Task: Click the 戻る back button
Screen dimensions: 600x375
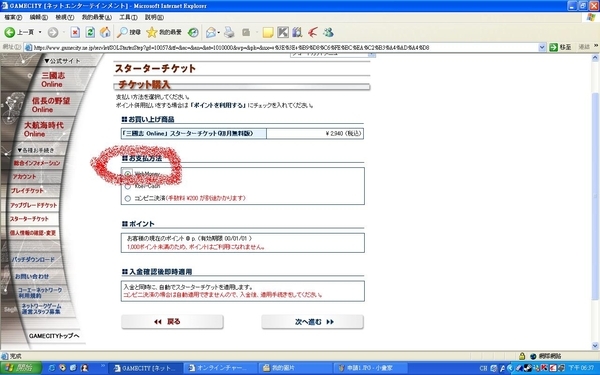Action: tap(172, 322)
